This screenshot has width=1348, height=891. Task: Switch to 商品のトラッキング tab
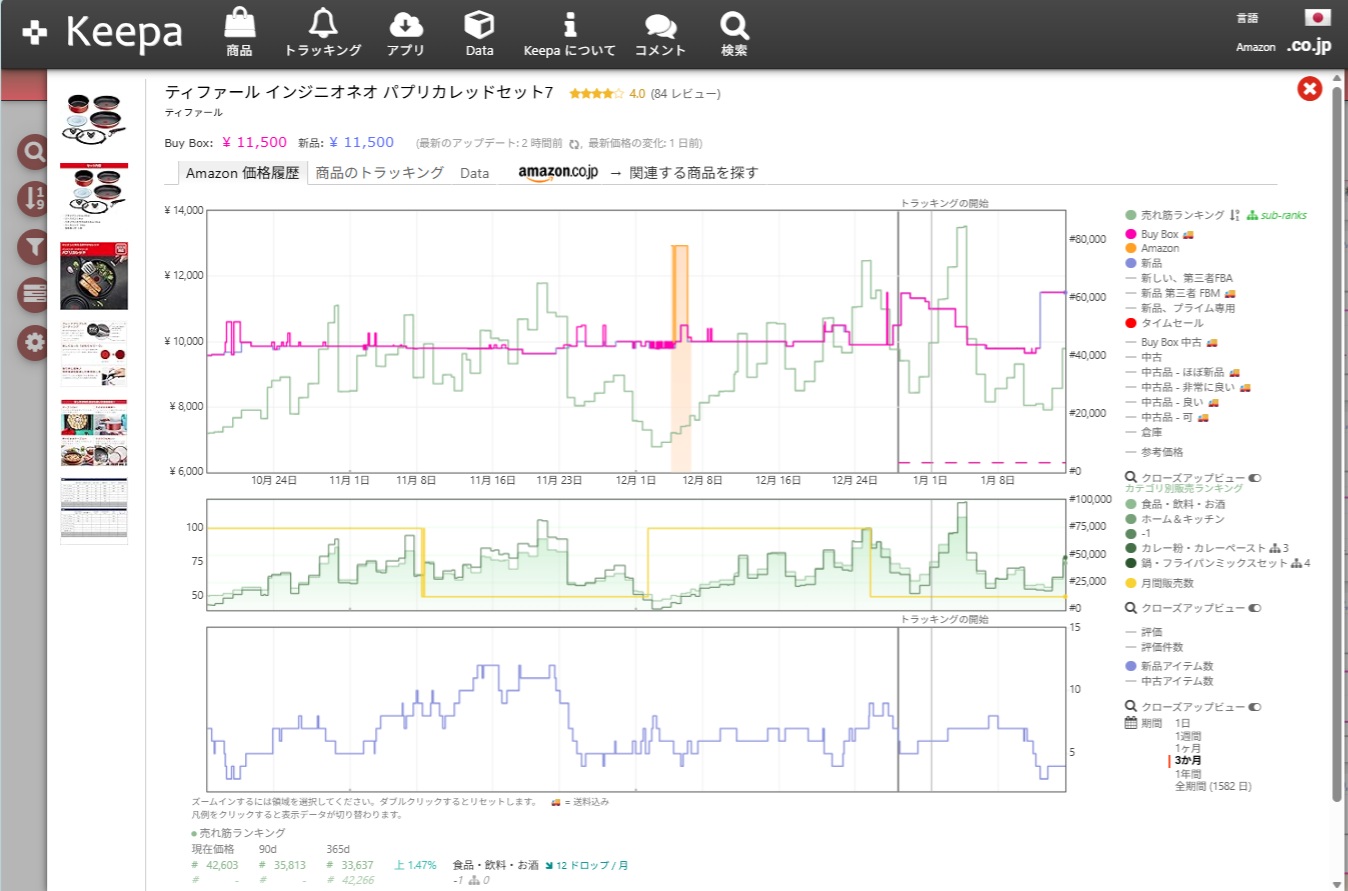[379, 173]
